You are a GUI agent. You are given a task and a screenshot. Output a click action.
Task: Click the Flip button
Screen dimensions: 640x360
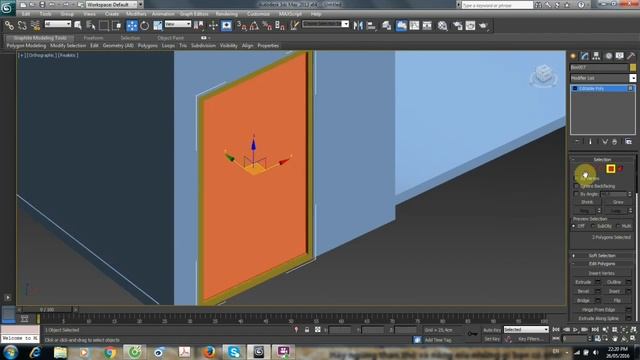pyautogui.click(x=617, y=300)
